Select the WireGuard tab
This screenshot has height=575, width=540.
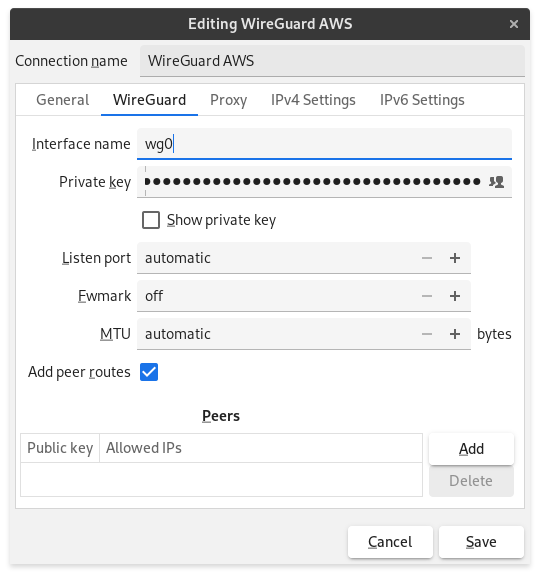click(x=150, y=100)
